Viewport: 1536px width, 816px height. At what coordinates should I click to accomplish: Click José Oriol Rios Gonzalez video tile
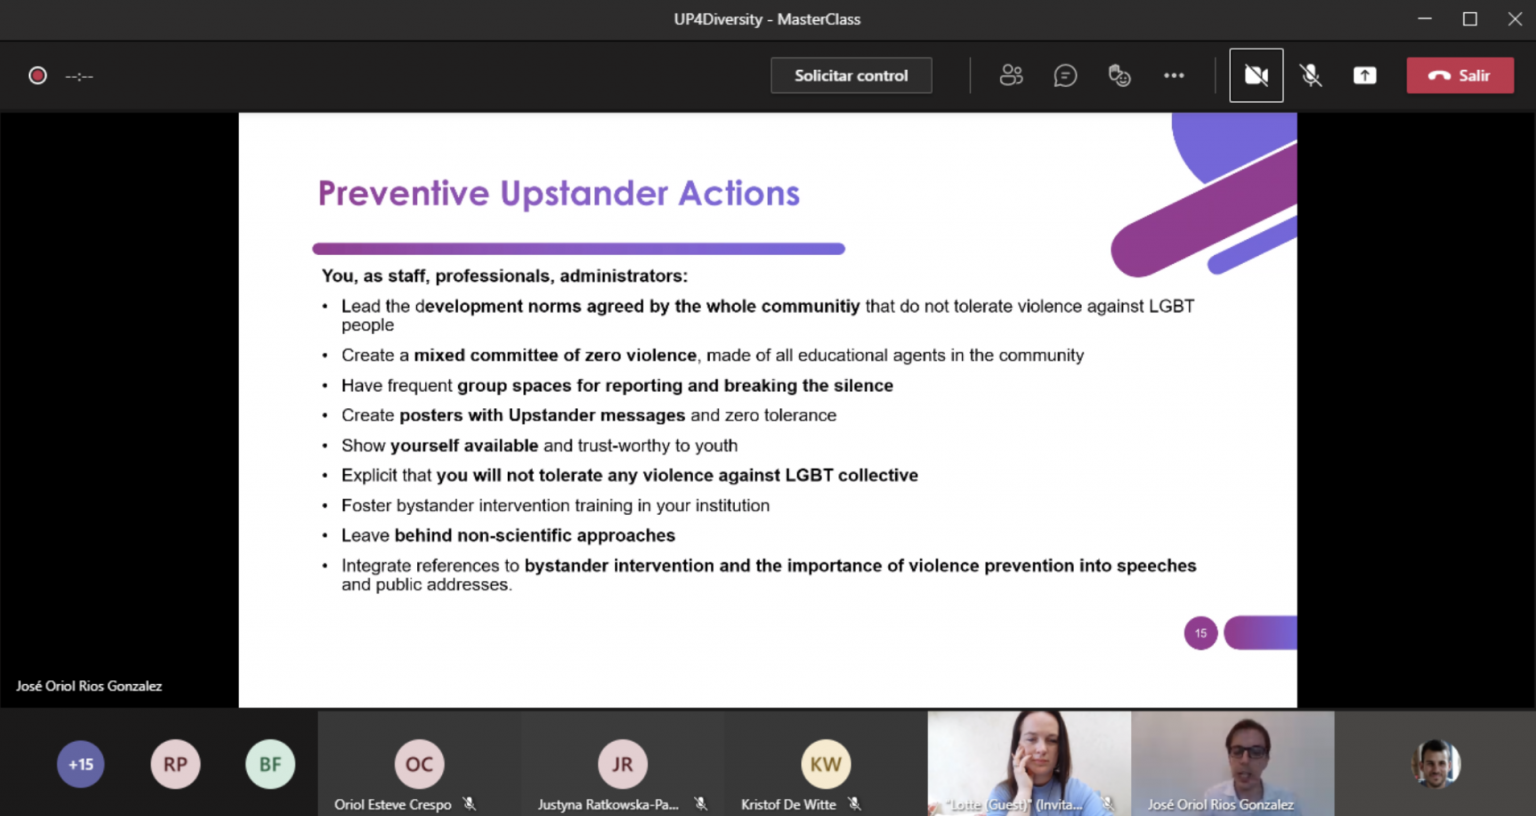click(1232, 762)
